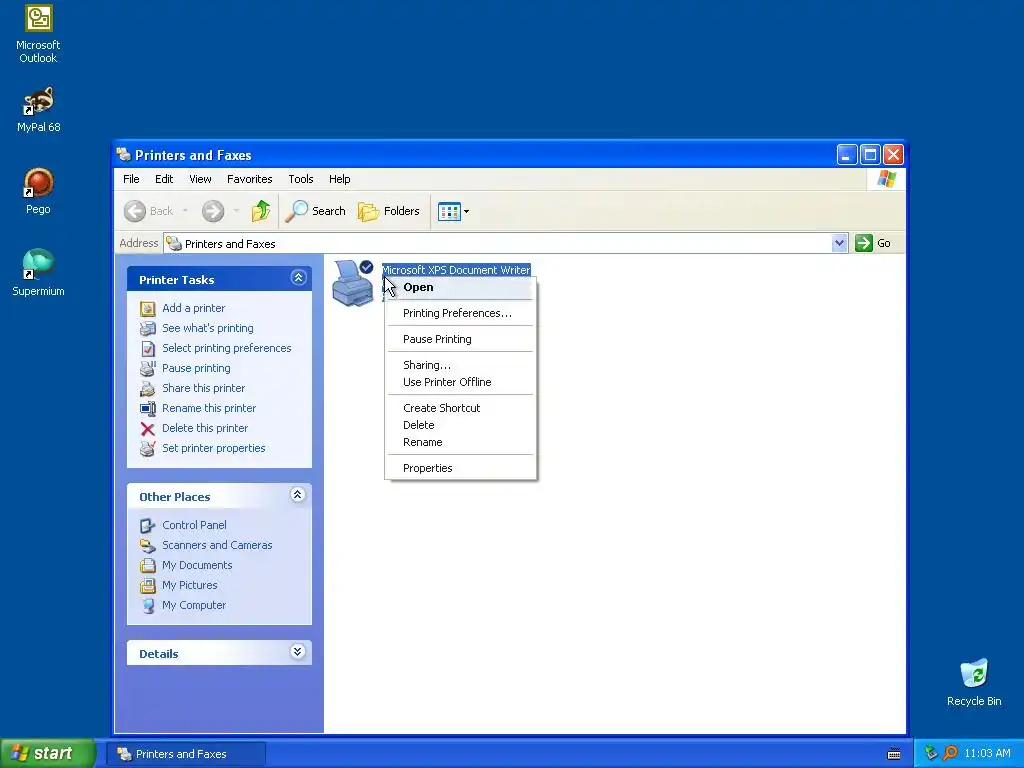Choose Sharing from the context menu

pyautogui.click(x=460, y=365)
